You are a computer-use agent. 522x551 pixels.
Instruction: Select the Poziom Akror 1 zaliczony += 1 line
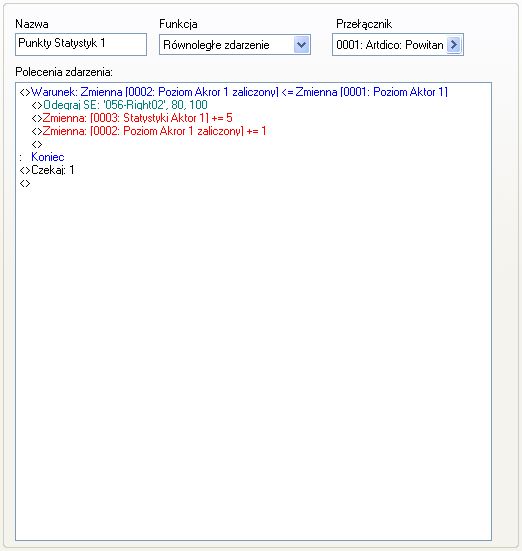pyautogui.click(x=149, y=131)
